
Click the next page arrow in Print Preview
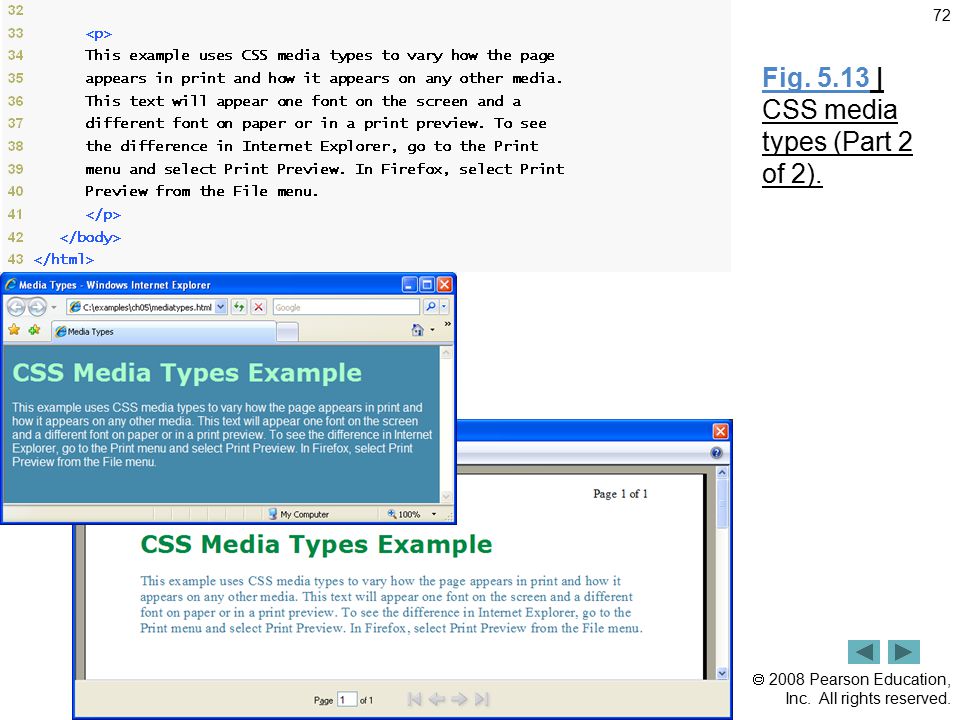coord(459,699)
